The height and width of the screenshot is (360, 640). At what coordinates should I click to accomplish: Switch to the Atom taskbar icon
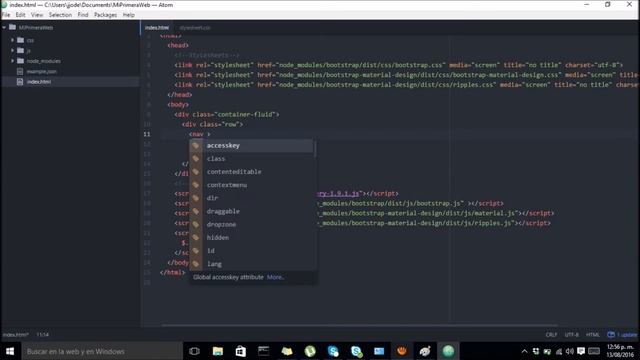tap(448, 351)
